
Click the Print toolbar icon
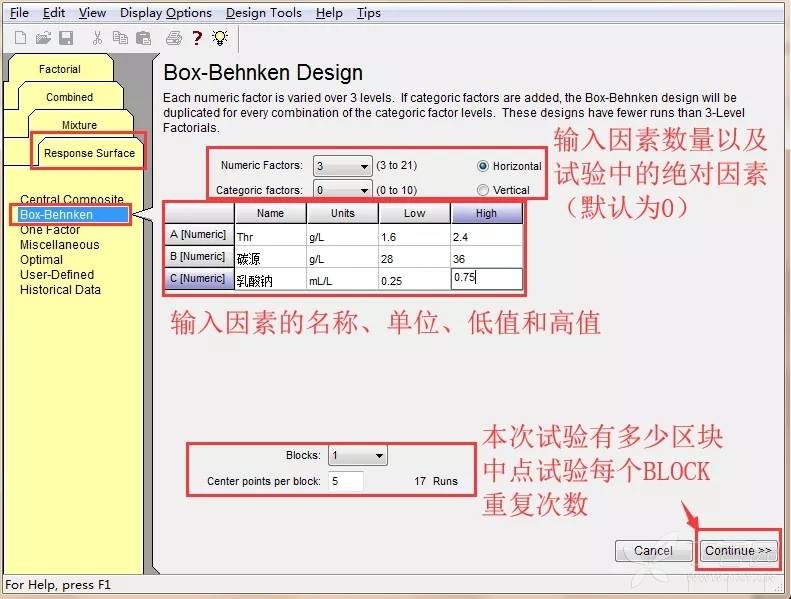(174, 38)
